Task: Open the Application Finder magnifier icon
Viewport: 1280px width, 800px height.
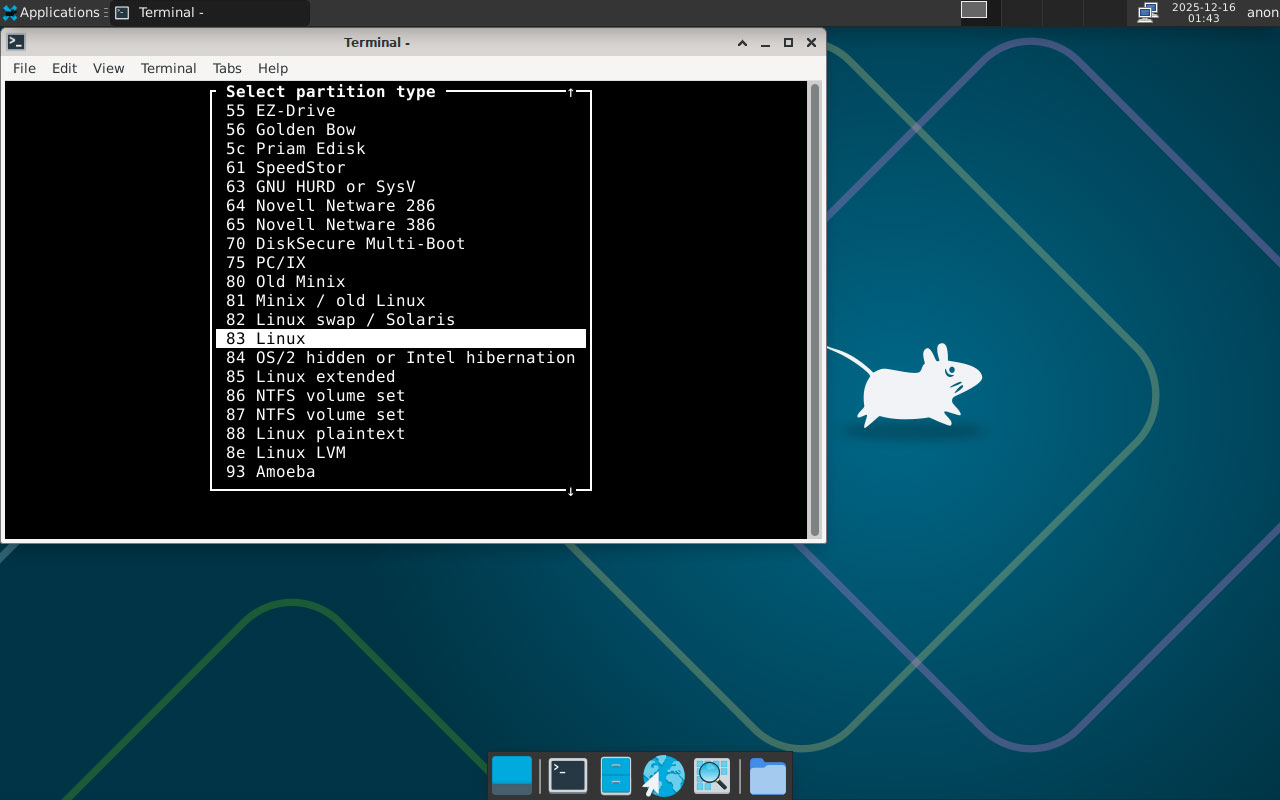Action: tap(712, 776)
